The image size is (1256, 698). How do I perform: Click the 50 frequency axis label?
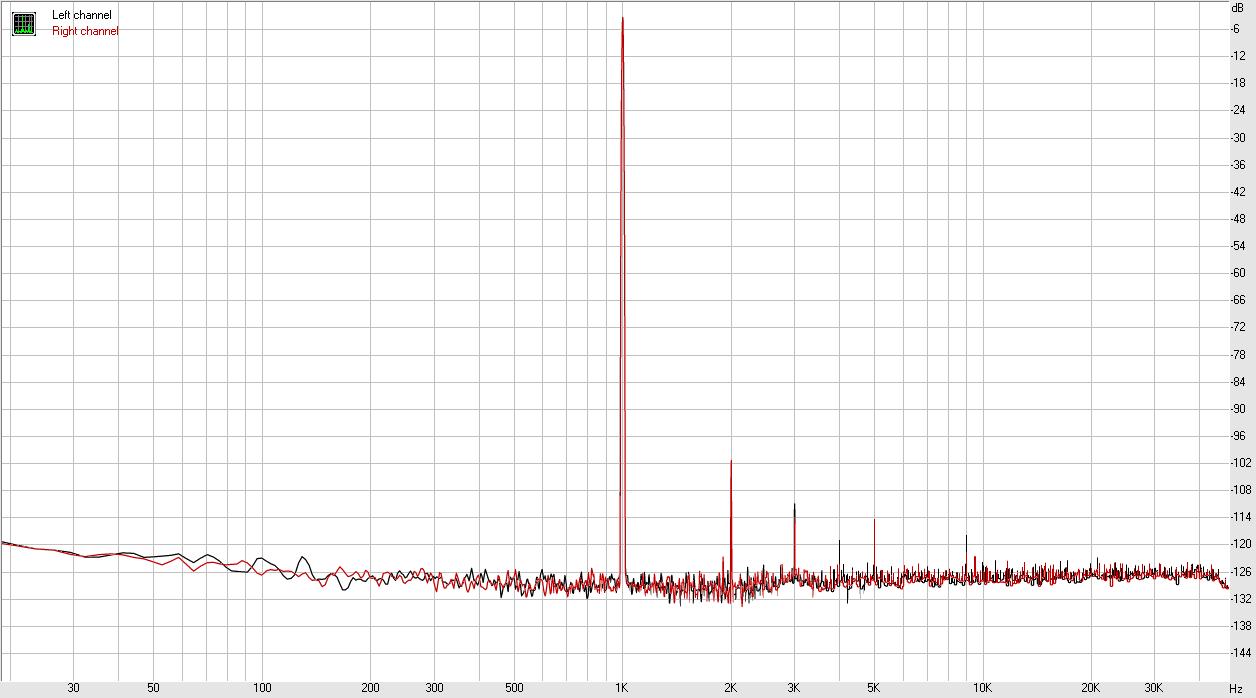click(153, 688)
